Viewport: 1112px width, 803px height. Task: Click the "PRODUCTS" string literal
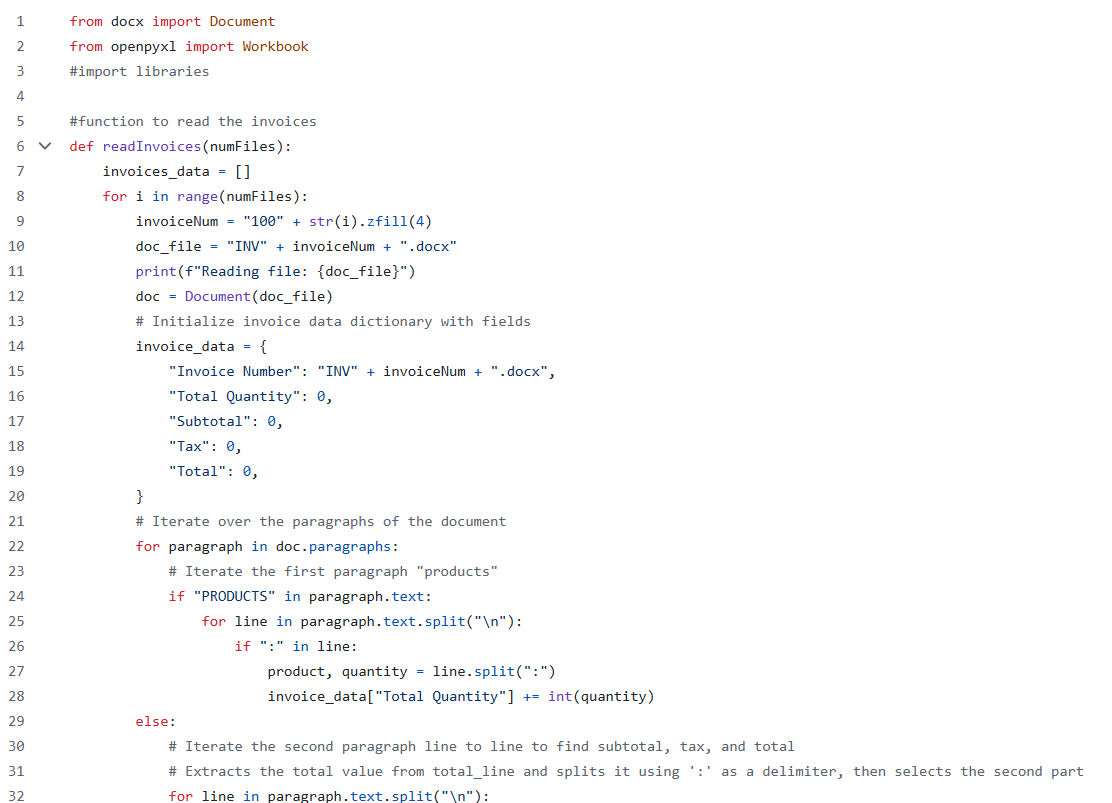point(234,597)
